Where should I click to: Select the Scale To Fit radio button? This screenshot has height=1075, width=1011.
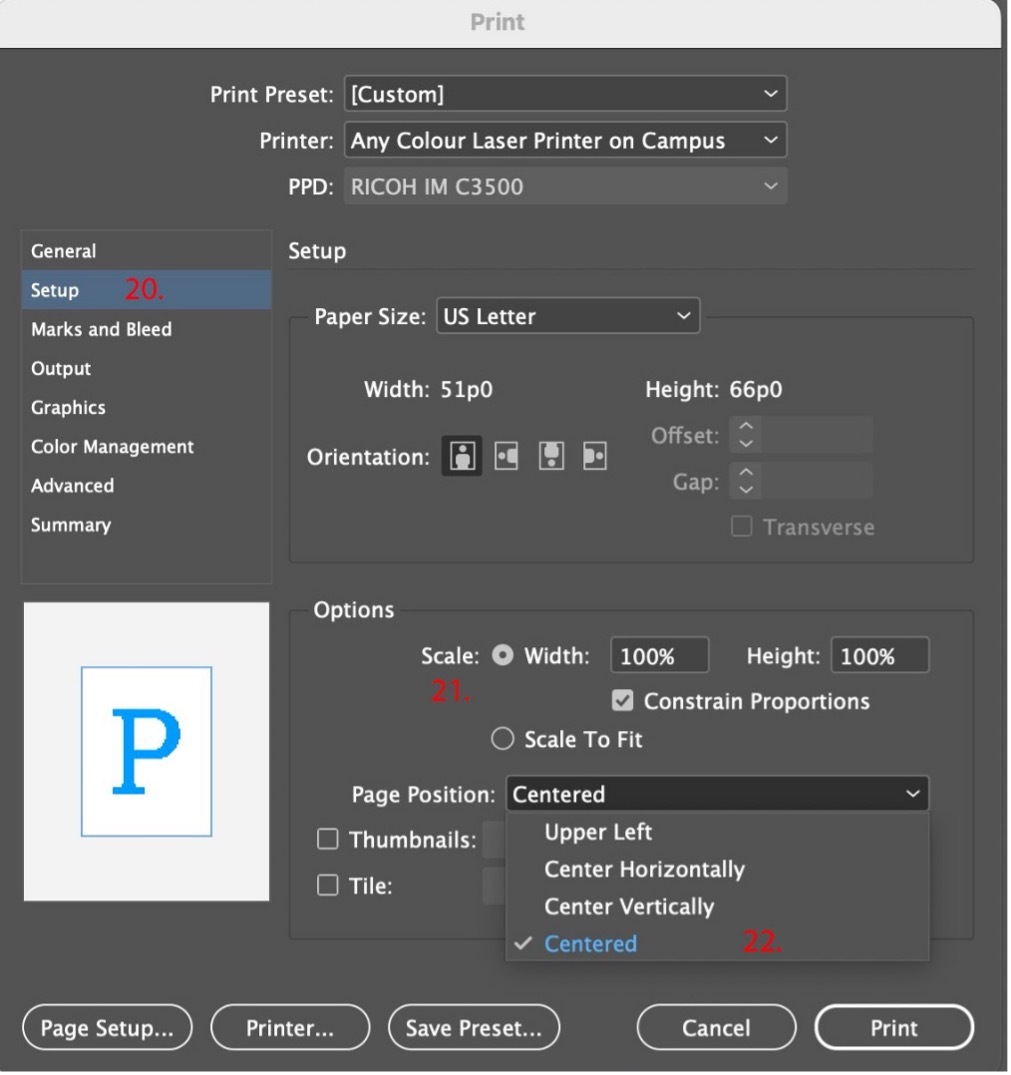(502, 740)
